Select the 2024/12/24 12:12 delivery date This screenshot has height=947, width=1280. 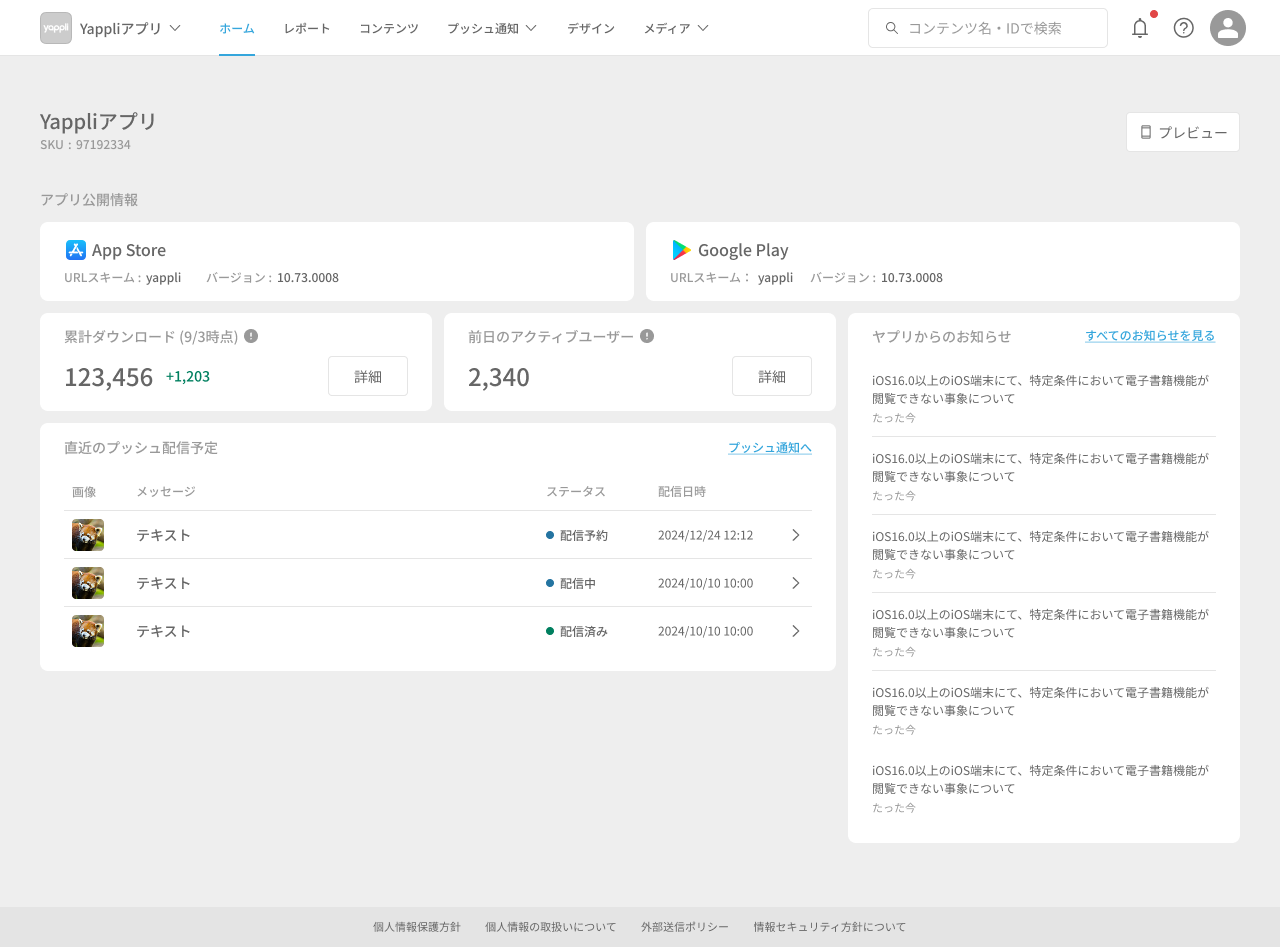(706, 535)
